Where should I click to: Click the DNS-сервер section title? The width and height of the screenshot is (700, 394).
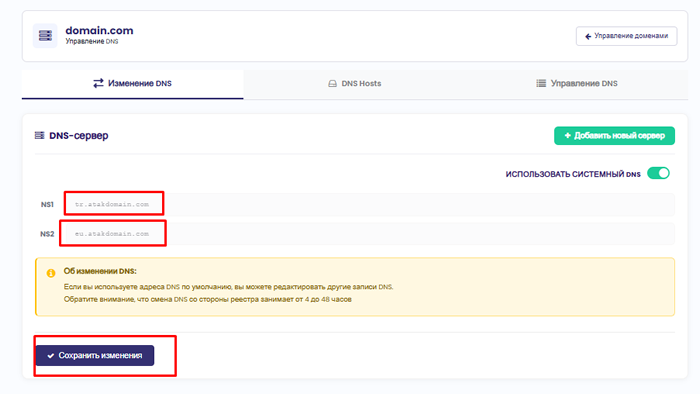(x=79, y=136)
